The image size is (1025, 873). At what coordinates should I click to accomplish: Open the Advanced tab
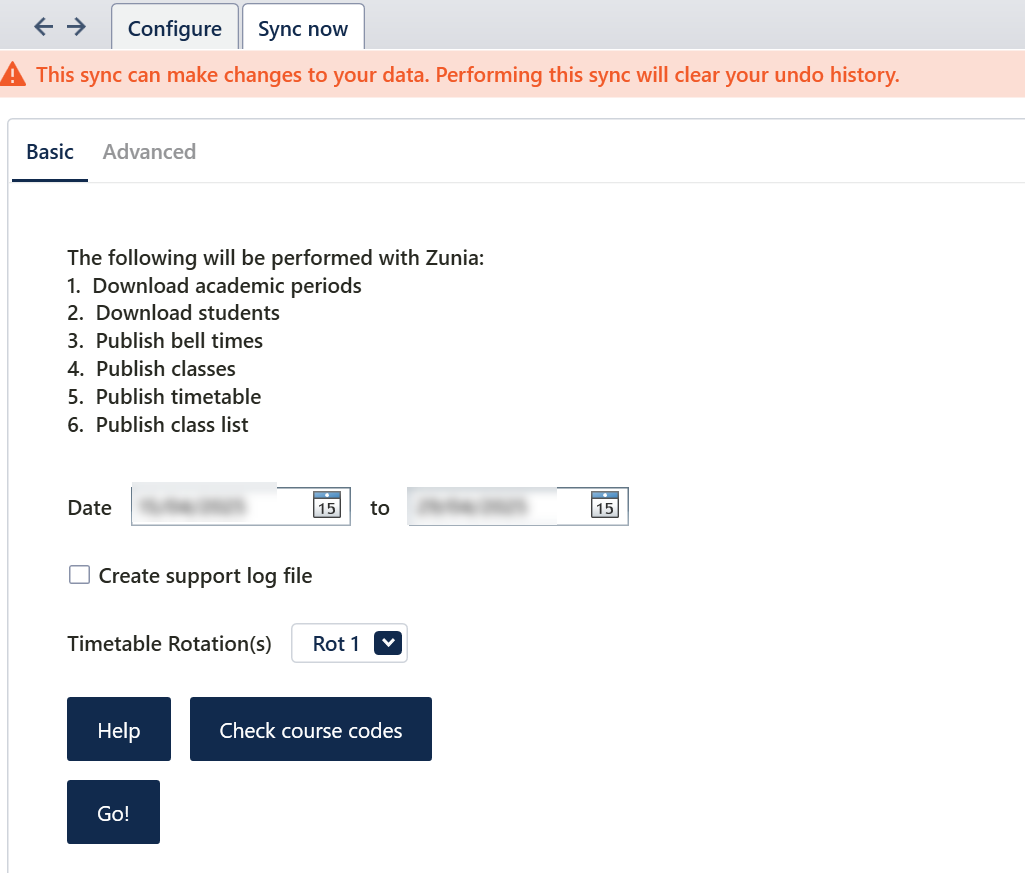click(149, 152)
